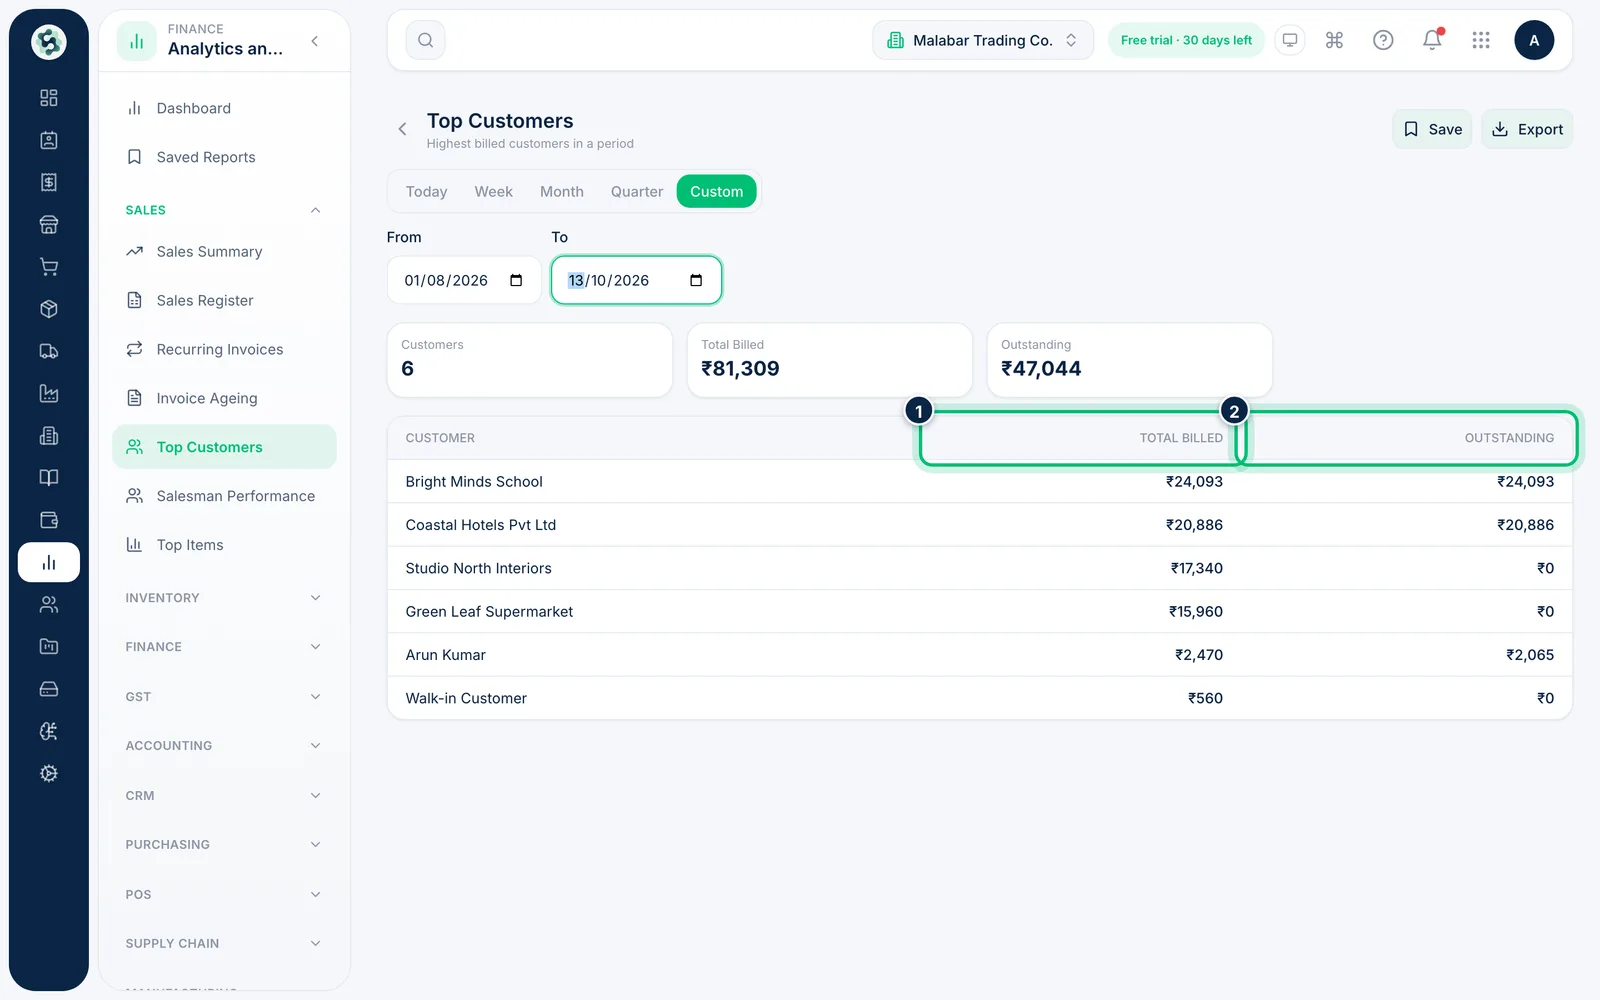The image size is (1600, 1000).
Task: Open the open-book module in the rail
Action: [x=49, y=478]
